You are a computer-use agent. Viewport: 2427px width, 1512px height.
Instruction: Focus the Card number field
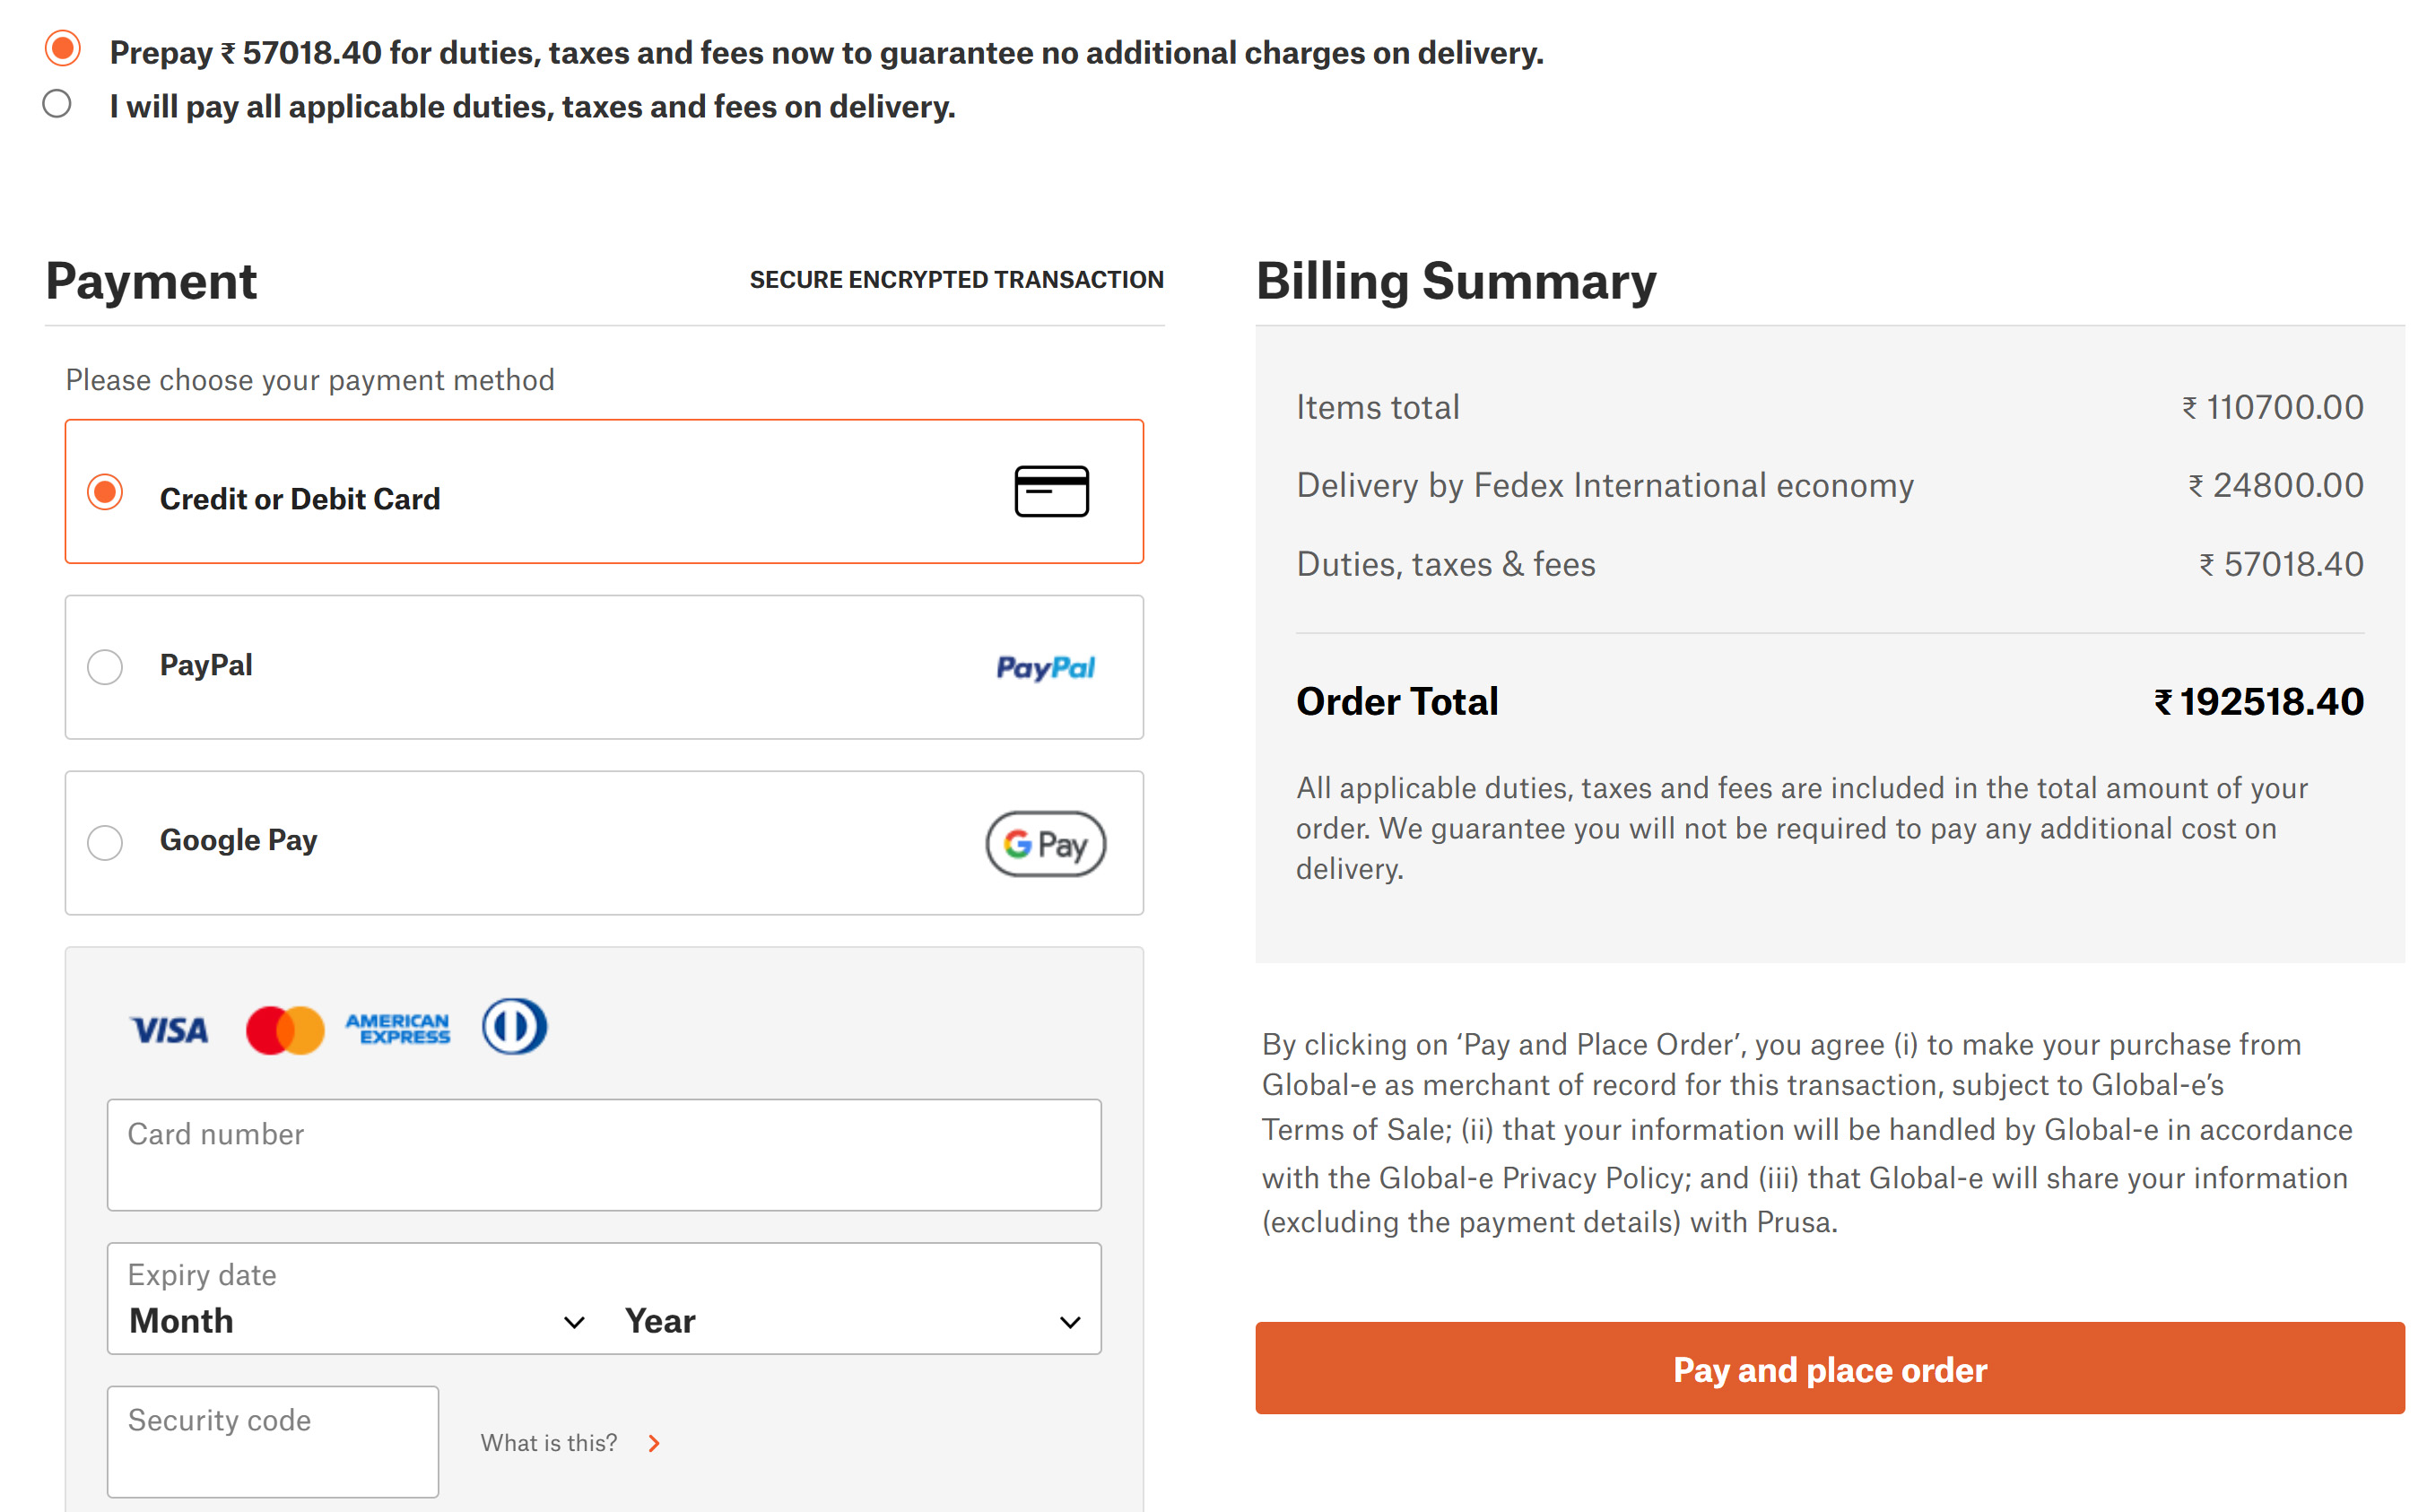[604, 1155]
